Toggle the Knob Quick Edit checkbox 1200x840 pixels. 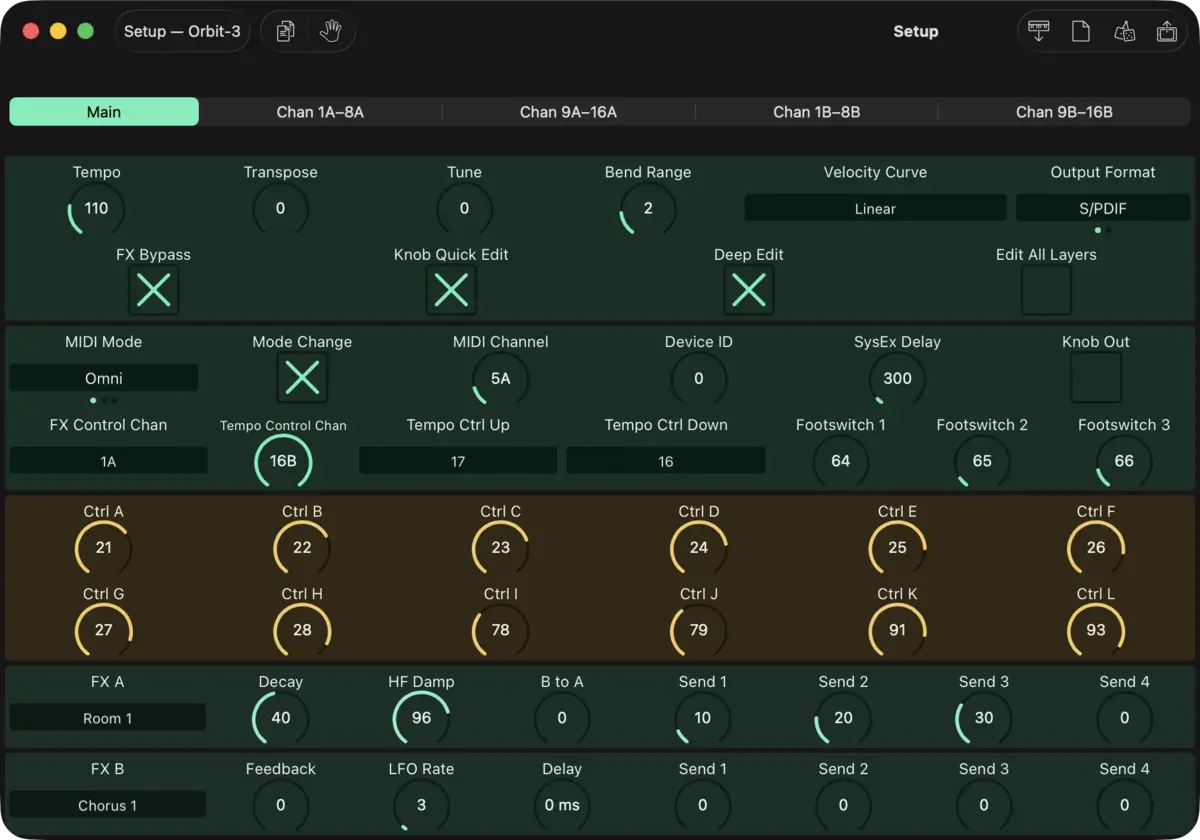(451, 291)
